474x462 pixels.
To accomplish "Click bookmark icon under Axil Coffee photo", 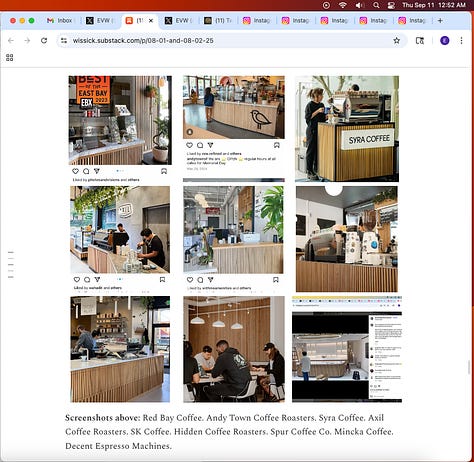I will pyautogui.click(x=162, y=279).
